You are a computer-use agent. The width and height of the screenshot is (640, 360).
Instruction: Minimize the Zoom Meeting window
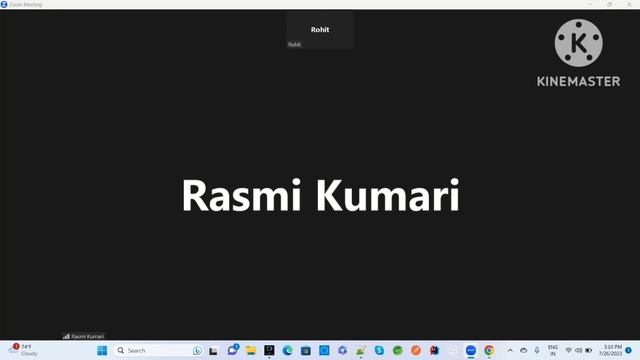click(590, 4)
